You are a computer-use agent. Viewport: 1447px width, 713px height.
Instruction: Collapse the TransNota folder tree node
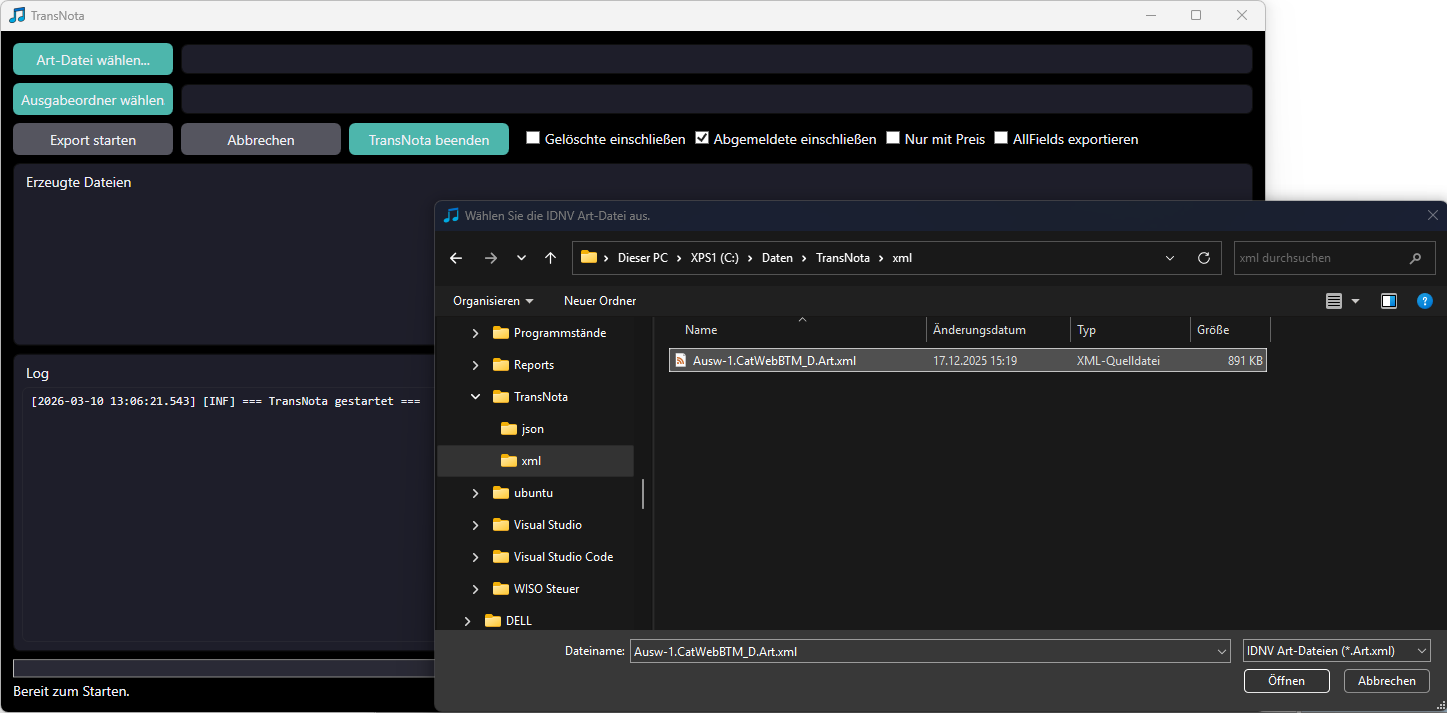pos(475,397)
